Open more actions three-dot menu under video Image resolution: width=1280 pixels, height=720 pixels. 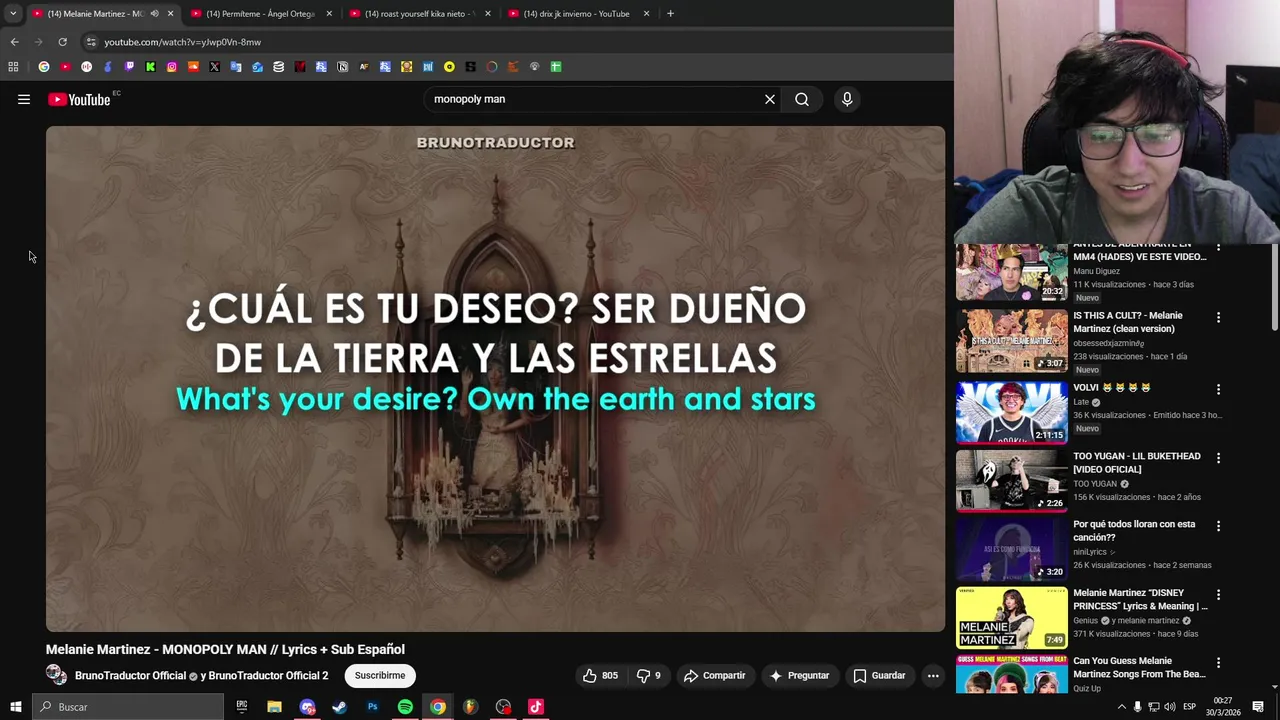933,676
